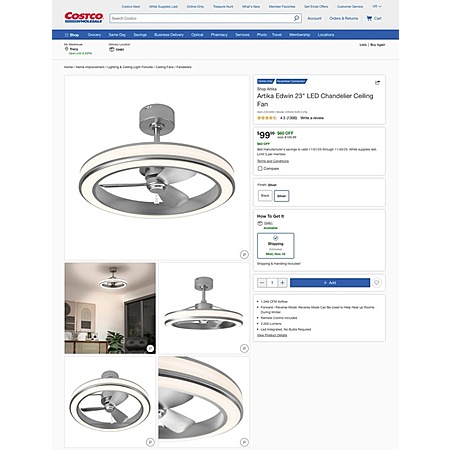Select the Silver finish option

coord(282,196)
